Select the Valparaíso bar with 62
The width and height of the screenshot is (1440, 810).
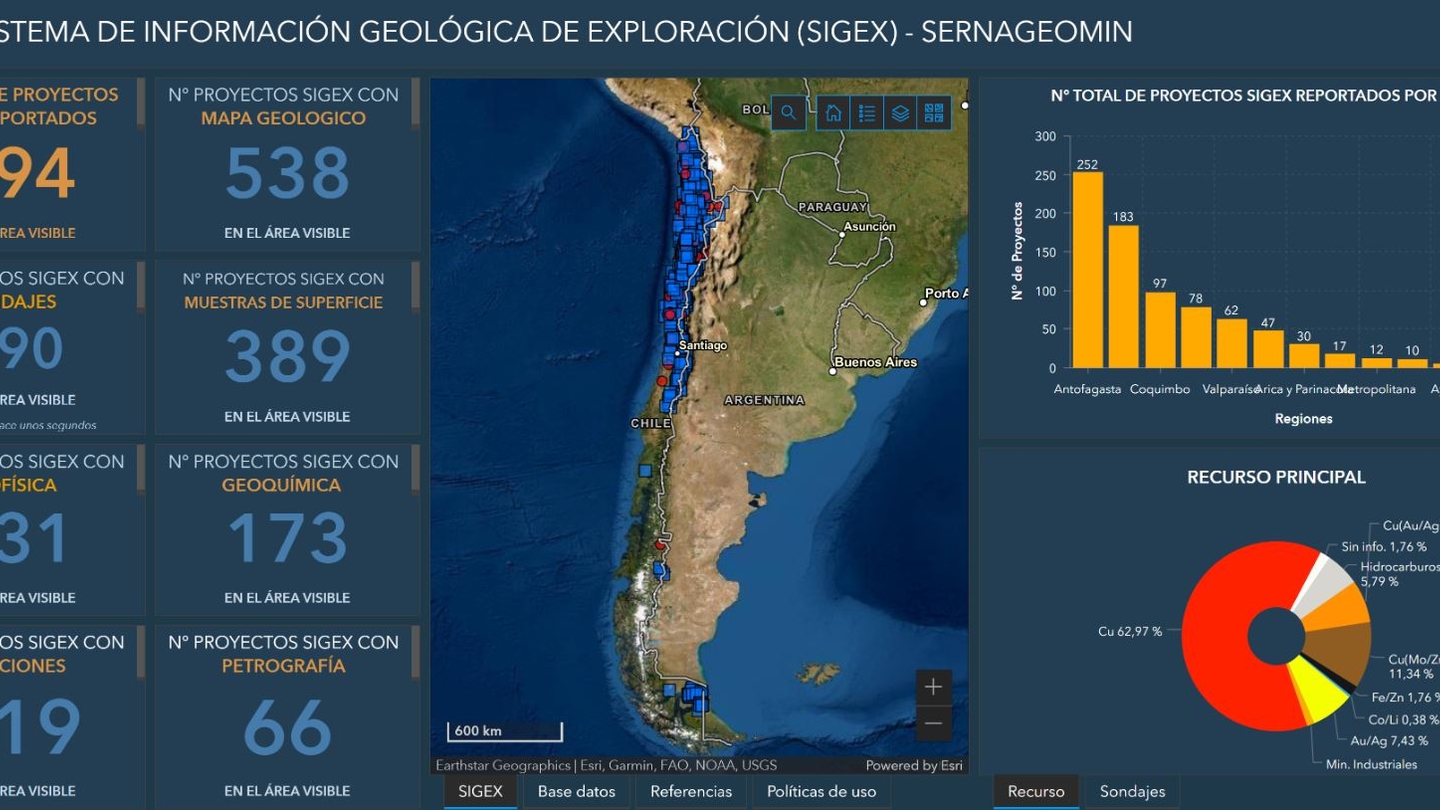tap(1232, 344)
